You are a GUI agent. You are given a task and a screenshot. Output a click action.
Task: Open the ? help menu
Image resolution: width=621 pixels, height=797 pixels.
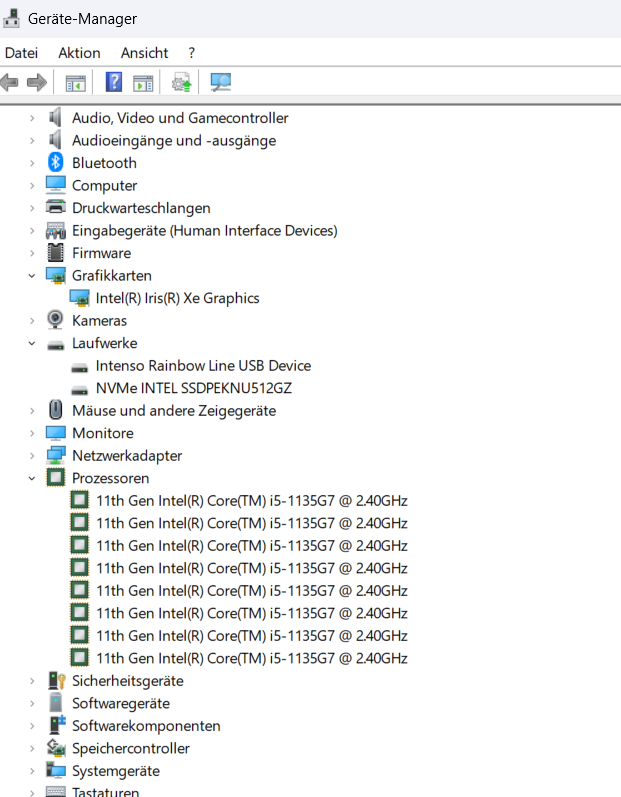(x=191, y=53)
